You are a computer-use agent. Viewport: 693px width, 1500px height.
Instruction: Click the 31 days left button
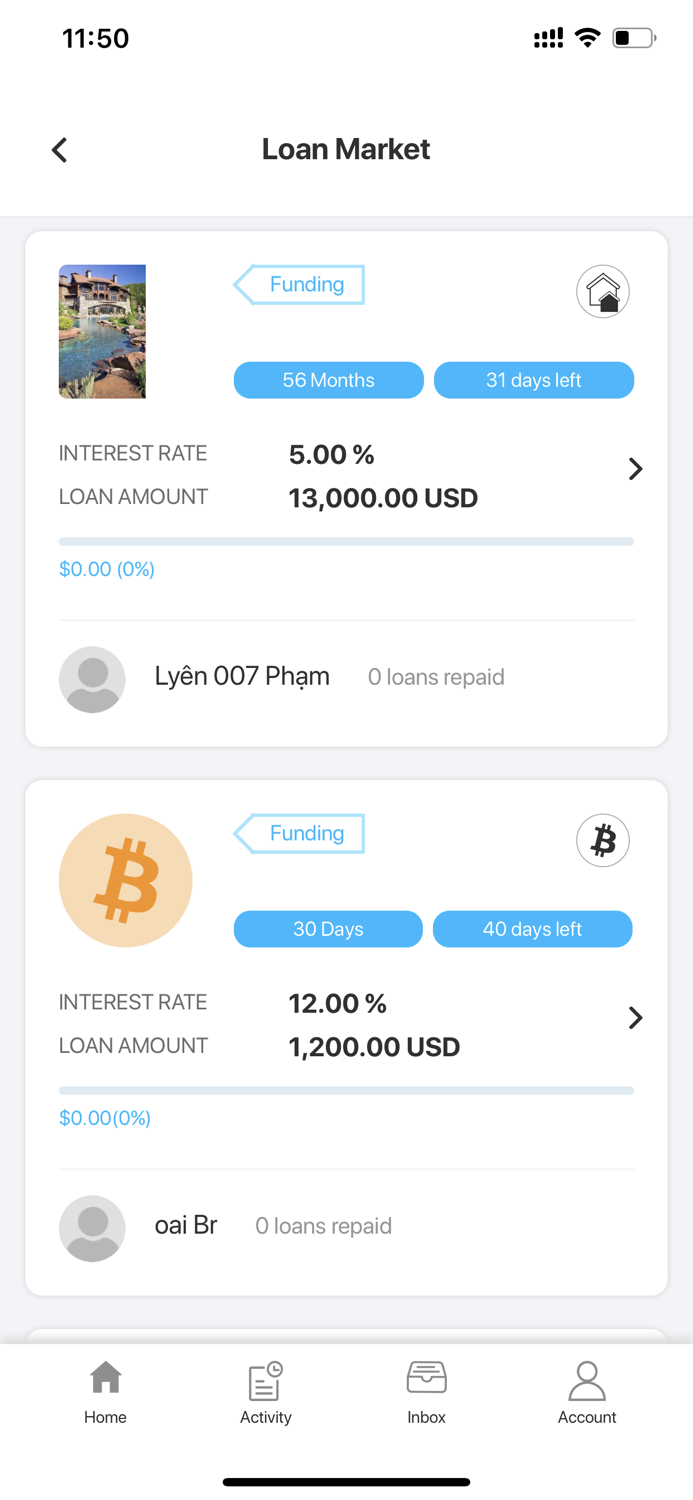click(533, 380)
